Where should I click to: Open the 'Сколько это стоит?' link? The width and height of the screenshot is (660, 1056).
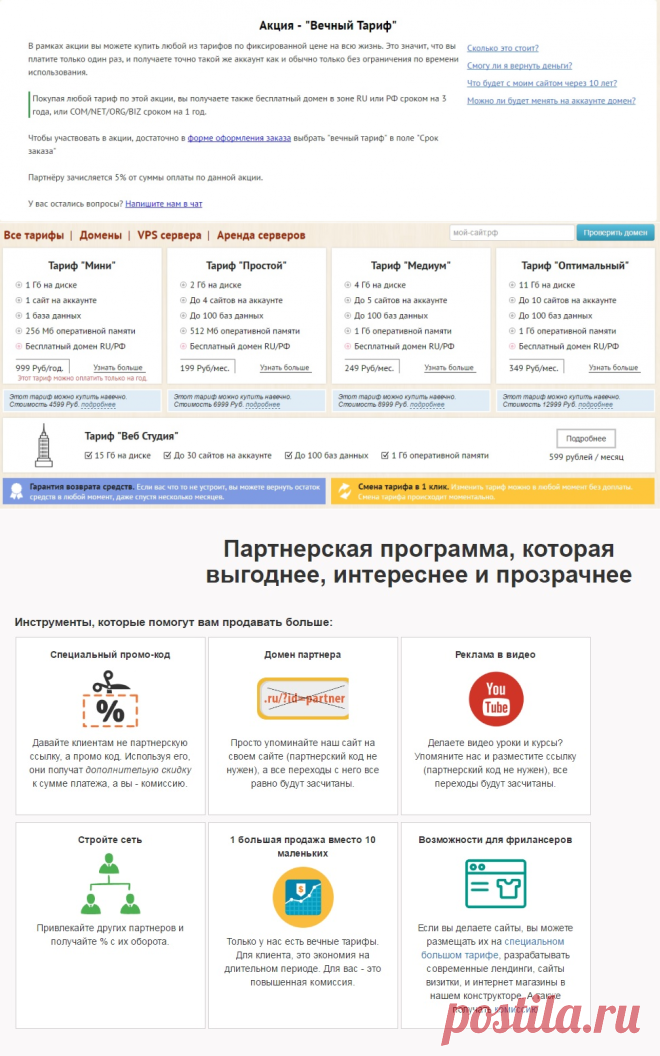pyautogui.click(x=503, y=48)
